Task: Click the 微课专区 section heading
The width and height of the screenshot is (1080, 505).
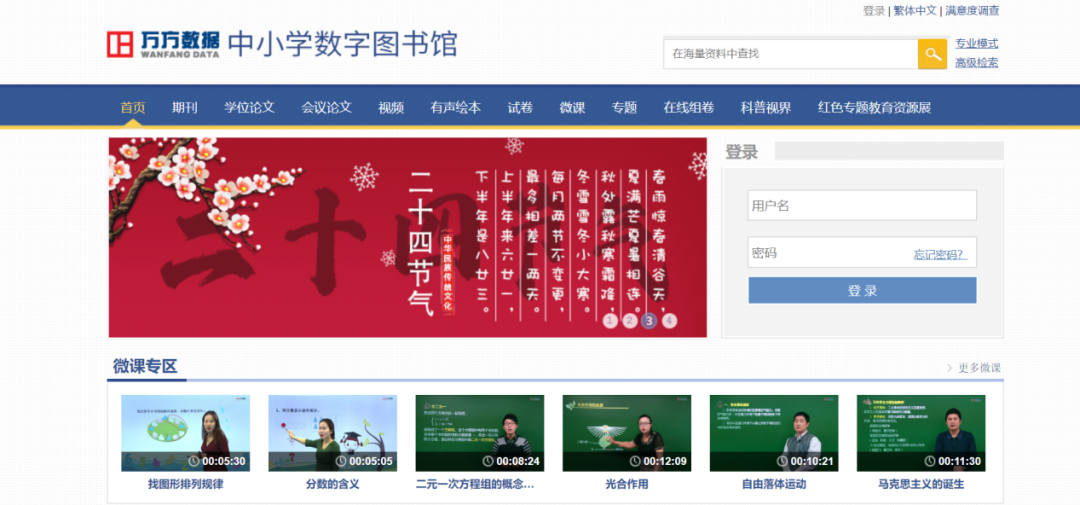Action: click(x=145, y=367)
